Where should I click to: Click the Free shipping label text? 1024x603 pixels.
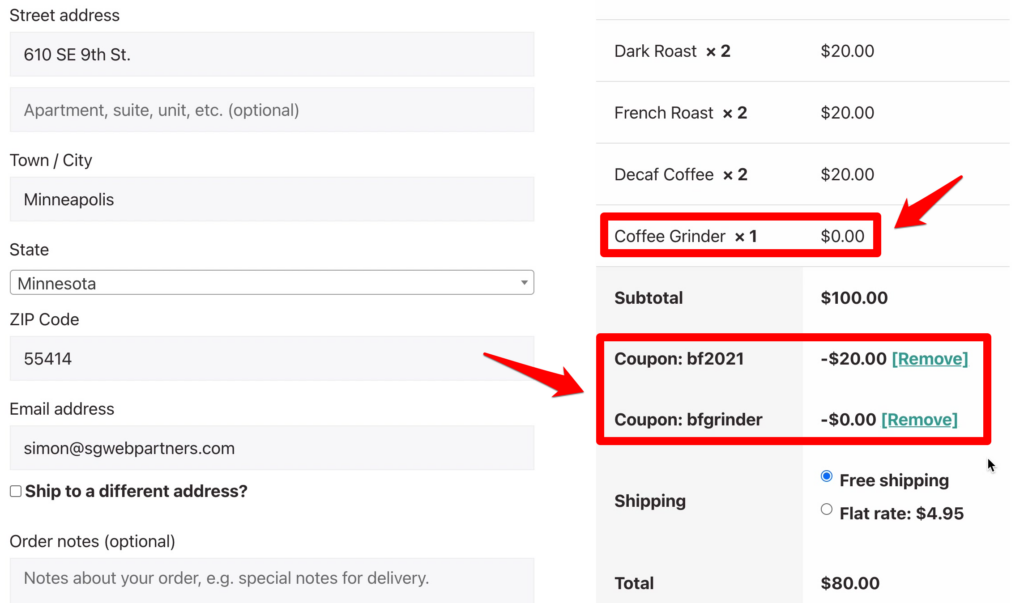pyautogui.click(x=894, y=480)
